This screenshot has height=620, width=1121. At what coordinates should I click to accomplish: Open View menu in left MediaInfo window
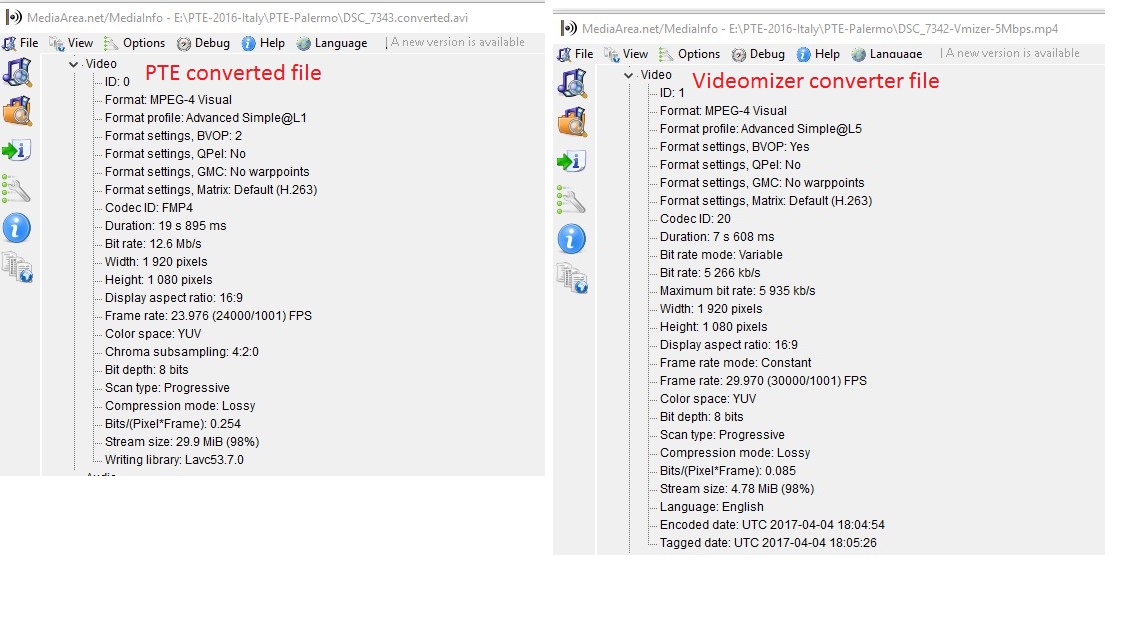pos(71,43)
